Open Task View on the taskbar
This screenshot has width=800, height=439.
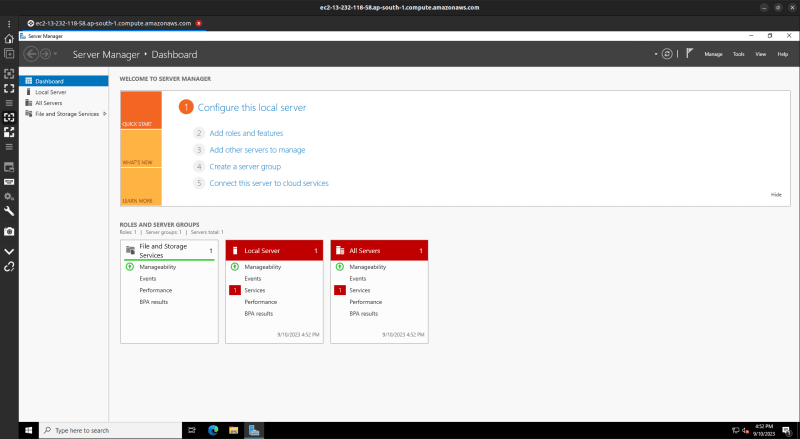coord(192,430)
